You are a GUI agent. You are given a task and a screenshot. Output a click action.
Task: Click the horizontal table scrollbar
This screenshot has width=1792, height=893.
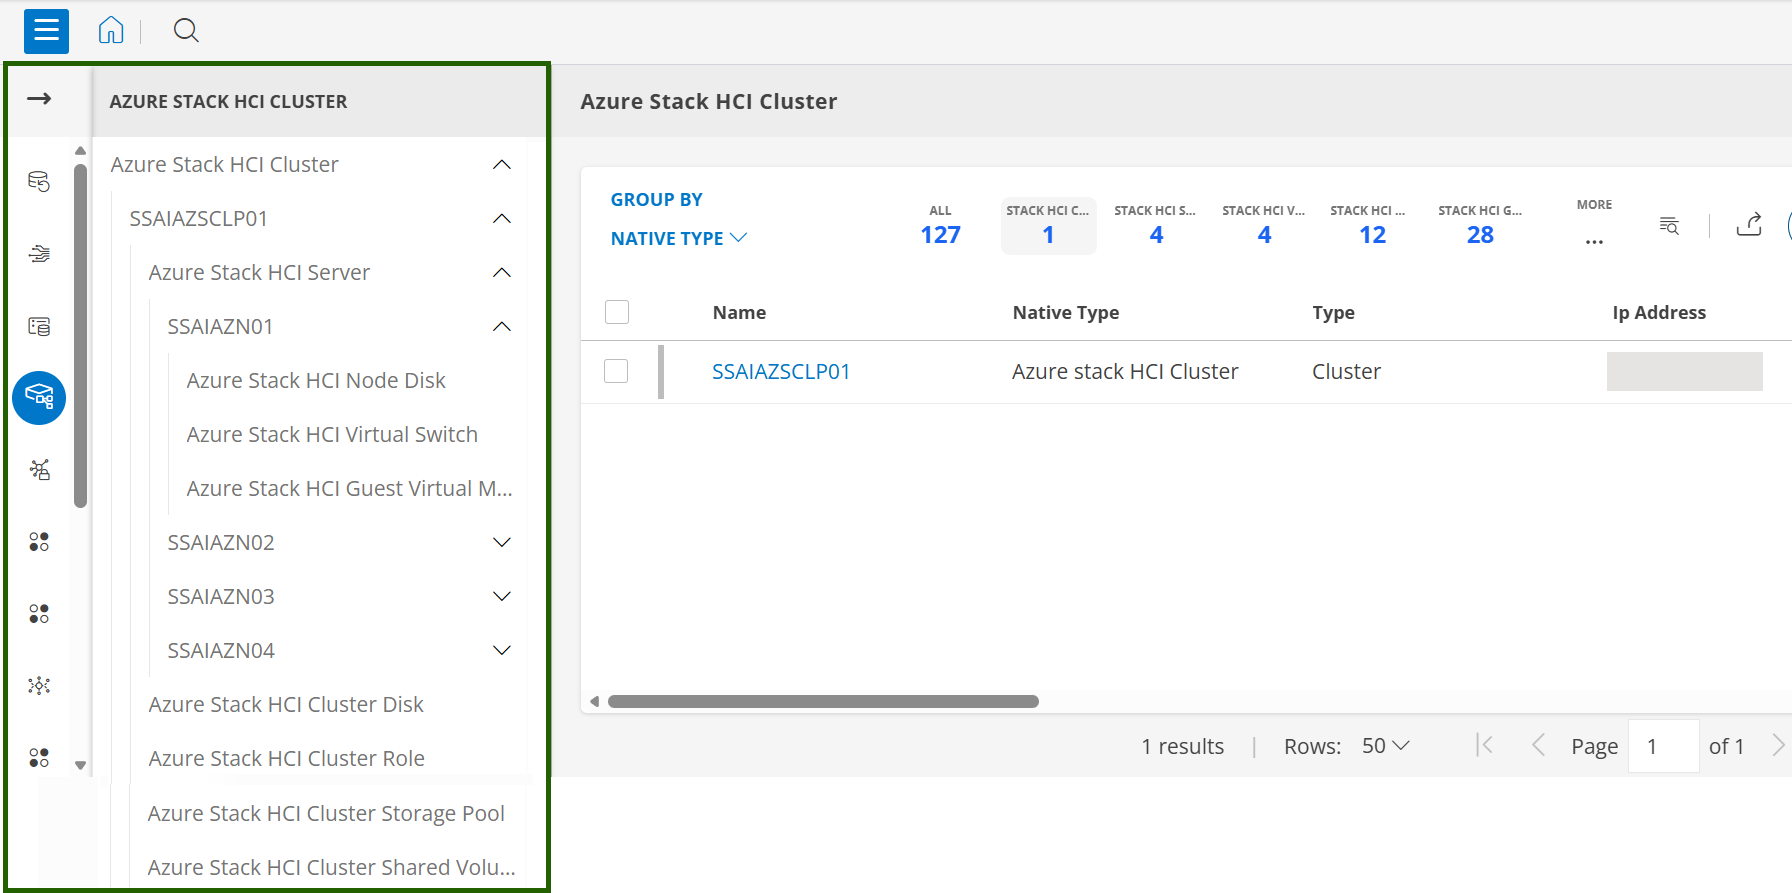[822, 702]
